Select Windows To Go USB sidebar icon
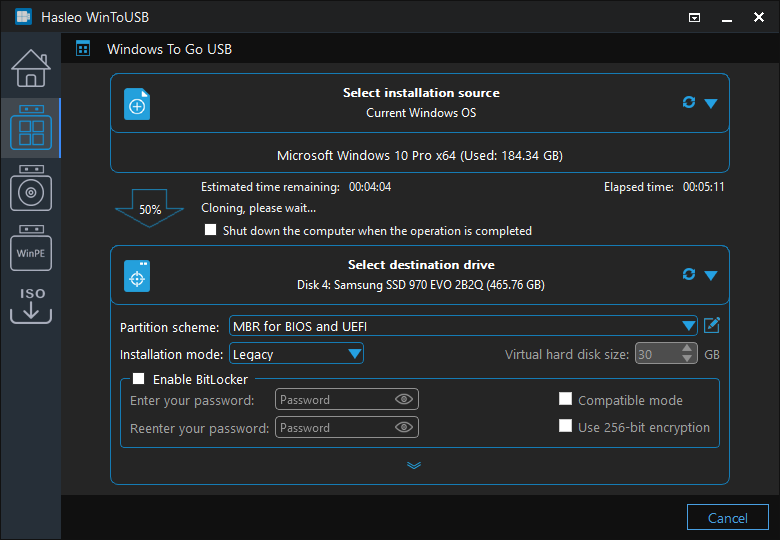The height and width of the screenshot is (540, 780). coord(31,128)
